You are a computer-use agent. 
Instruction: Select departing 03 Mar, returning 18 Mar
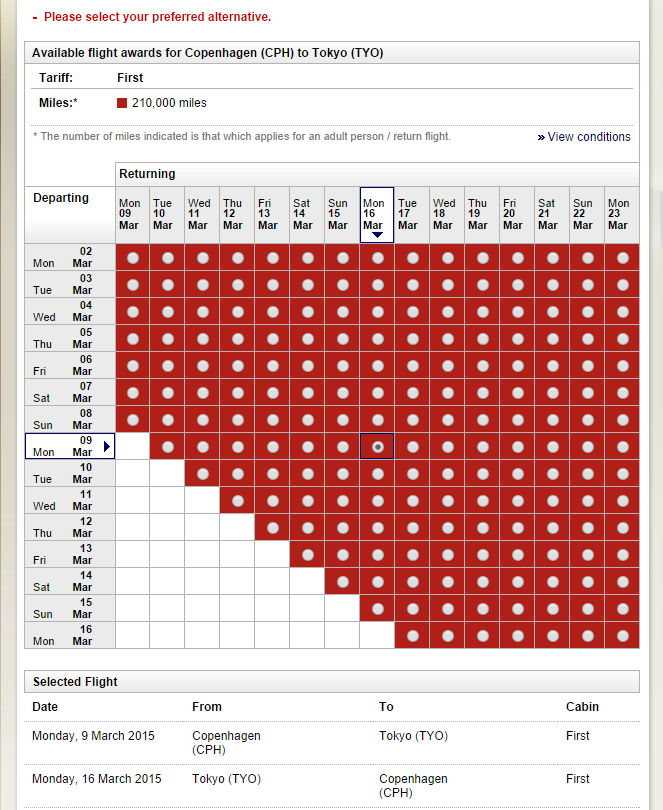tap(447, 284)
